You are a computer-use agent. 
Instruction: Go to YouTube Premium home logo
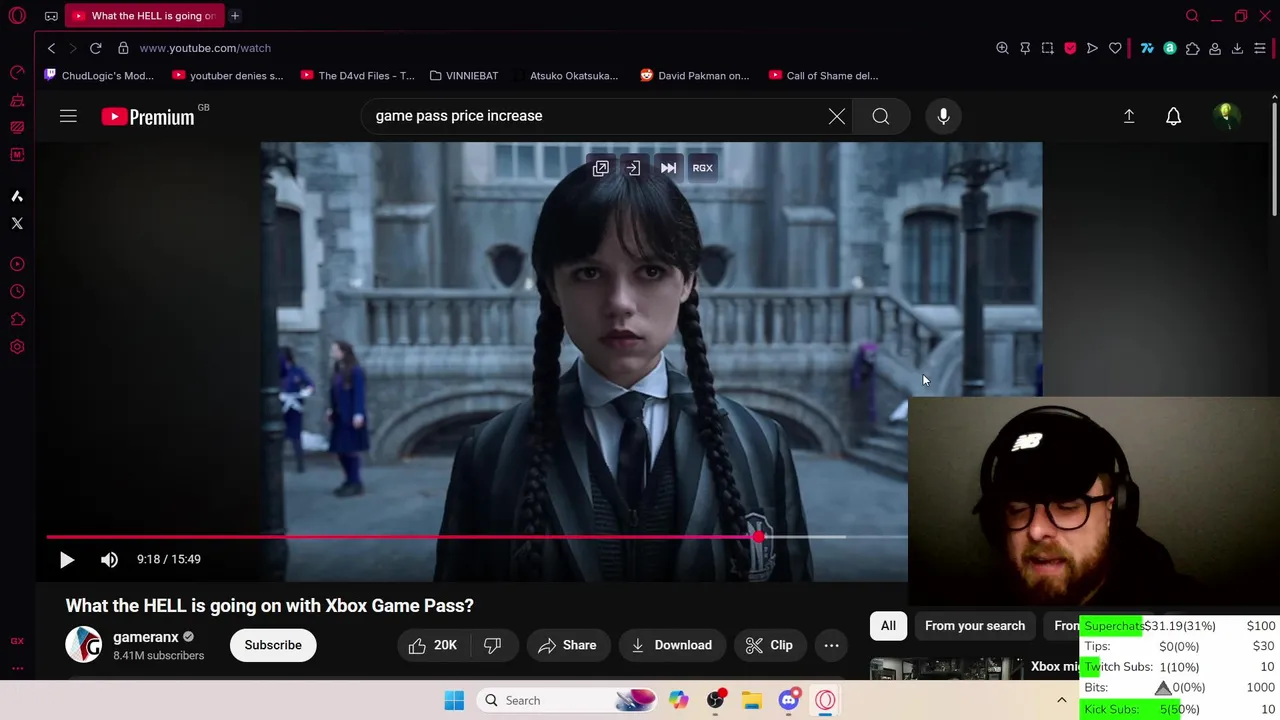149,117
